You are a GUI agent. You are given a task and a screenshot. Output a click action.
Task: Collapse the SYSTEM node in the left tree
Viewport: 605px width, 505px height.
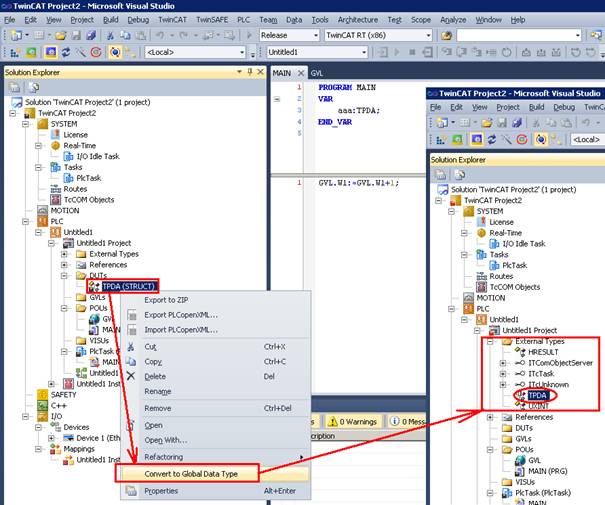(27, 124)
